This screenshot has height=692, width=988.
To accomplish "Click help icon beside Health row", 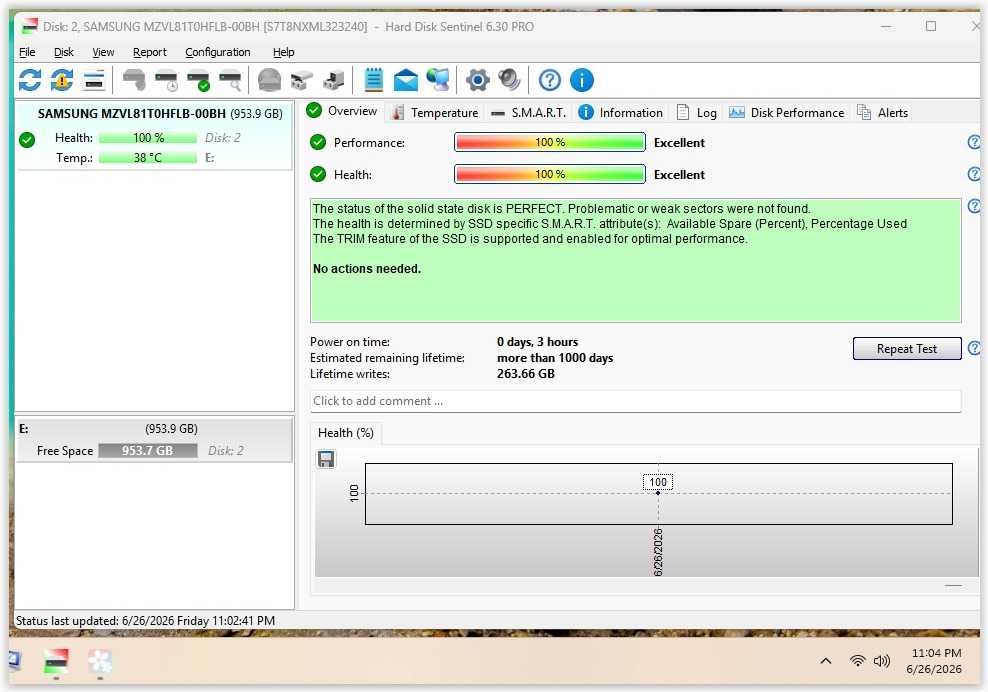I will click(974, 174).
